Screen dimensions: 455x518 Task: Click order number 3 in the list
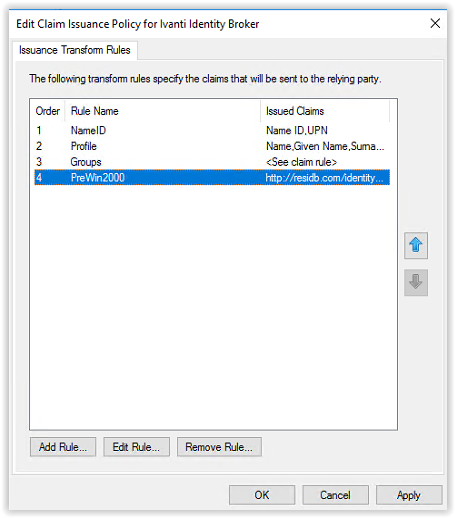39,162
